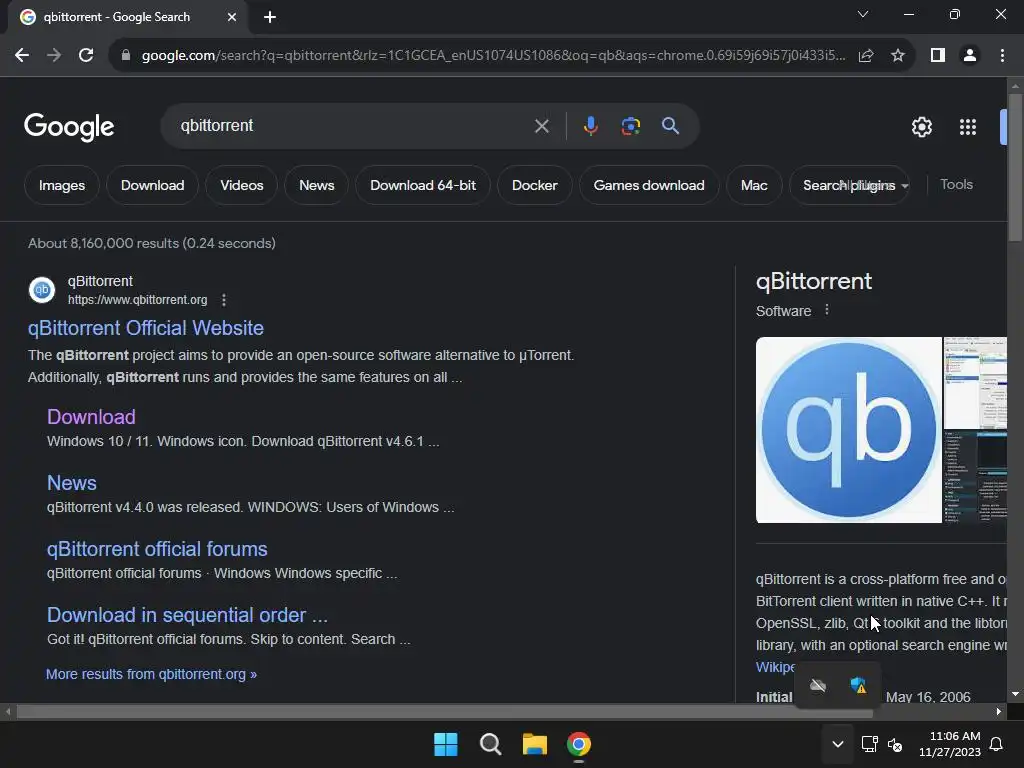
Task: Clear the search box text
Action: (541, 126)
